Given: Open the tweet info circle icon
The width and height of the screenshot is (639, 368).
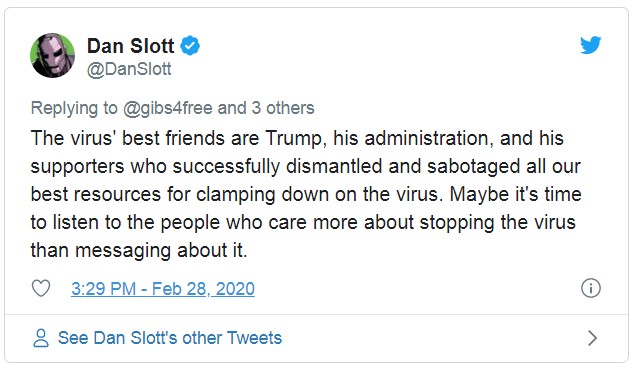Looking at the screenshot, I should click(591, 288).
